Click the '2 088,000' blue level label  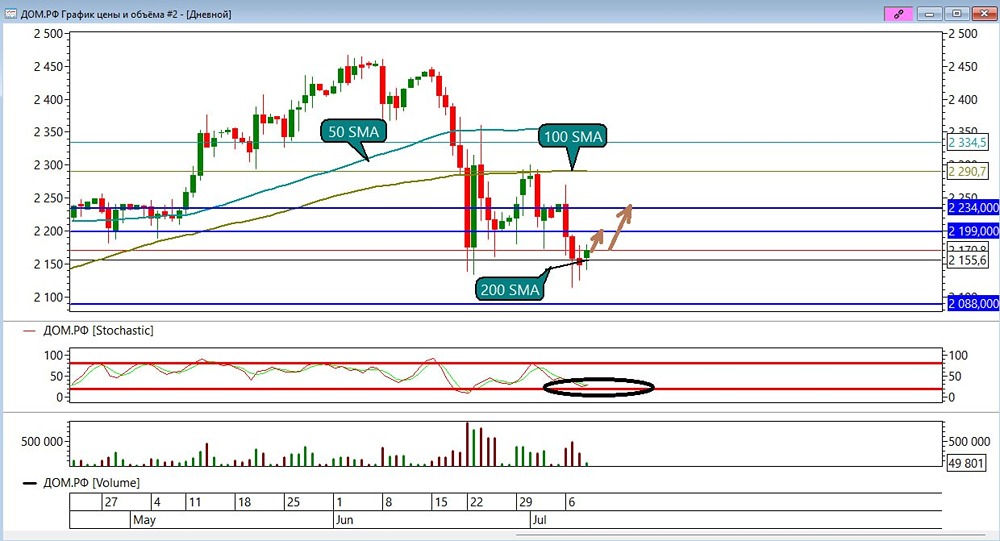[x=973, y=304]
